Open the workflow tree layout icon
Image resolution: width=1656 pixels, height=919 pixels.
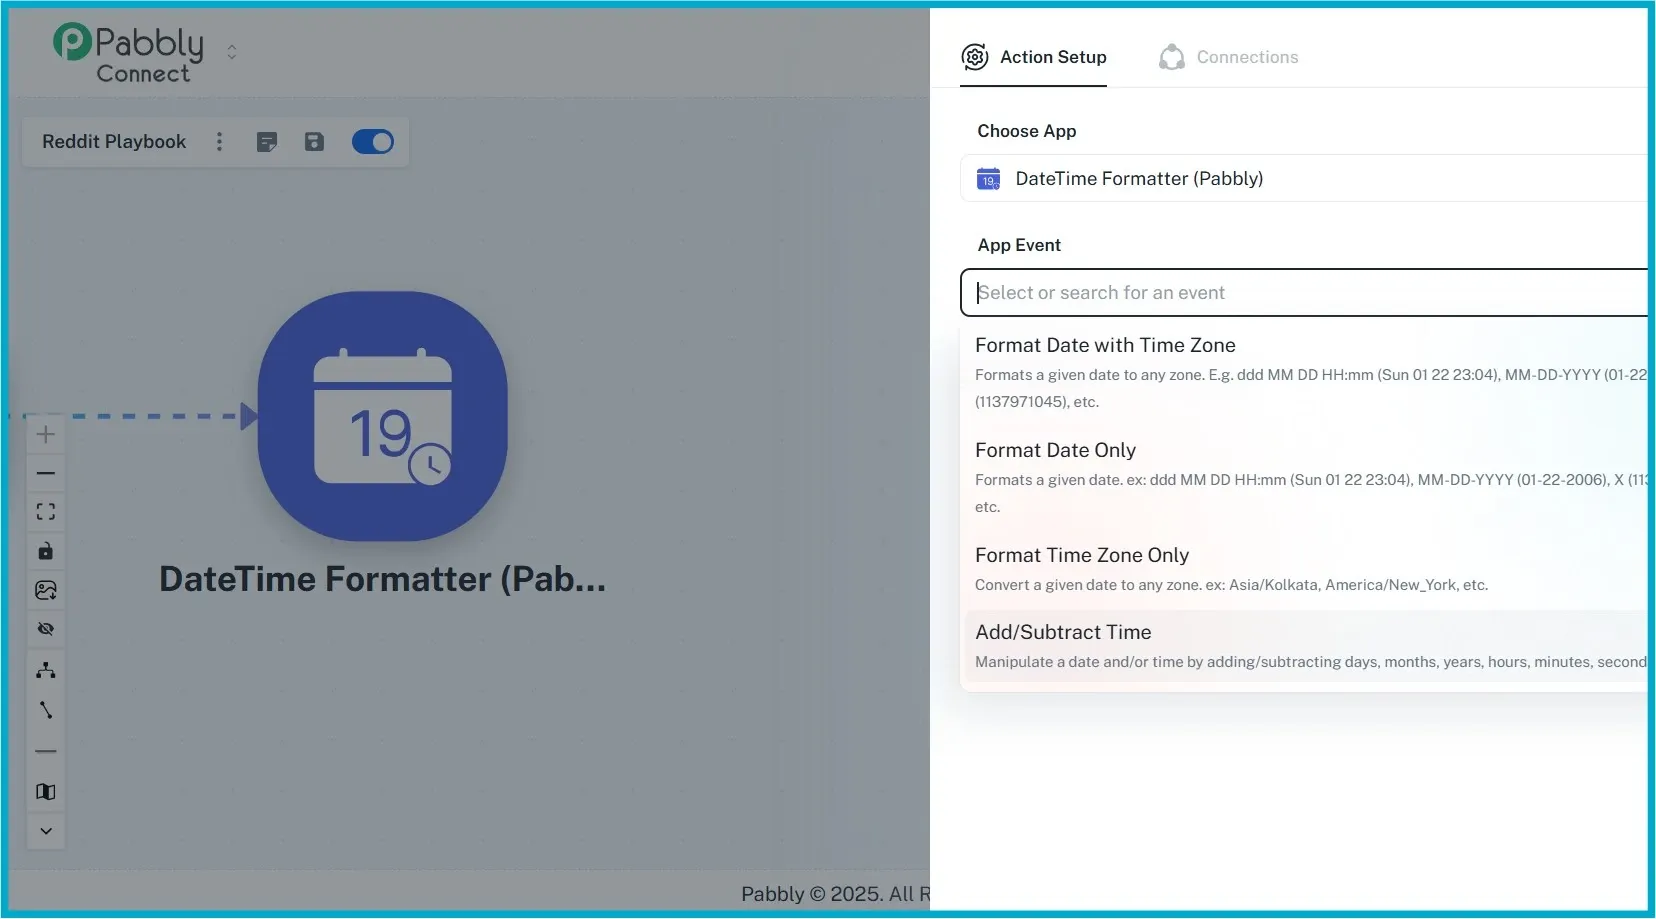(46, 670)
